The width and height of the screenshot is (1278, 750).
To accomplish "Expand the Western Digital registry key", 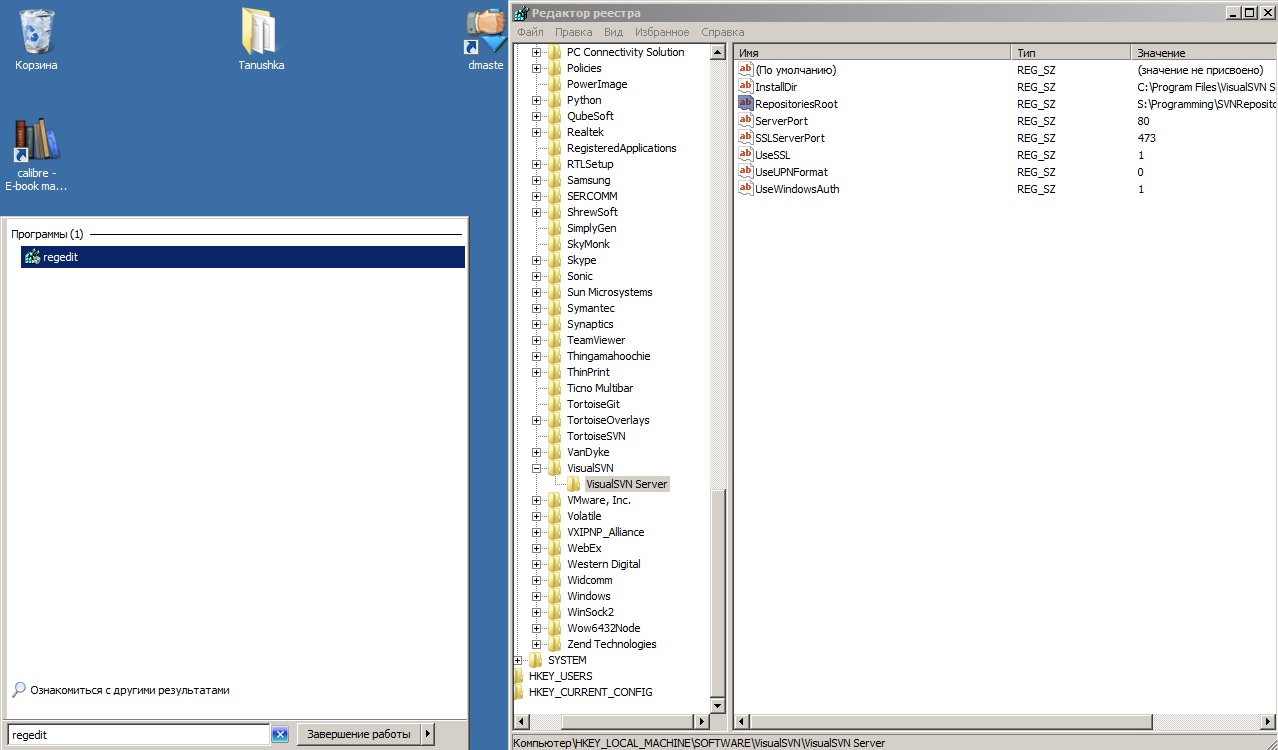I will click(537, 564).
